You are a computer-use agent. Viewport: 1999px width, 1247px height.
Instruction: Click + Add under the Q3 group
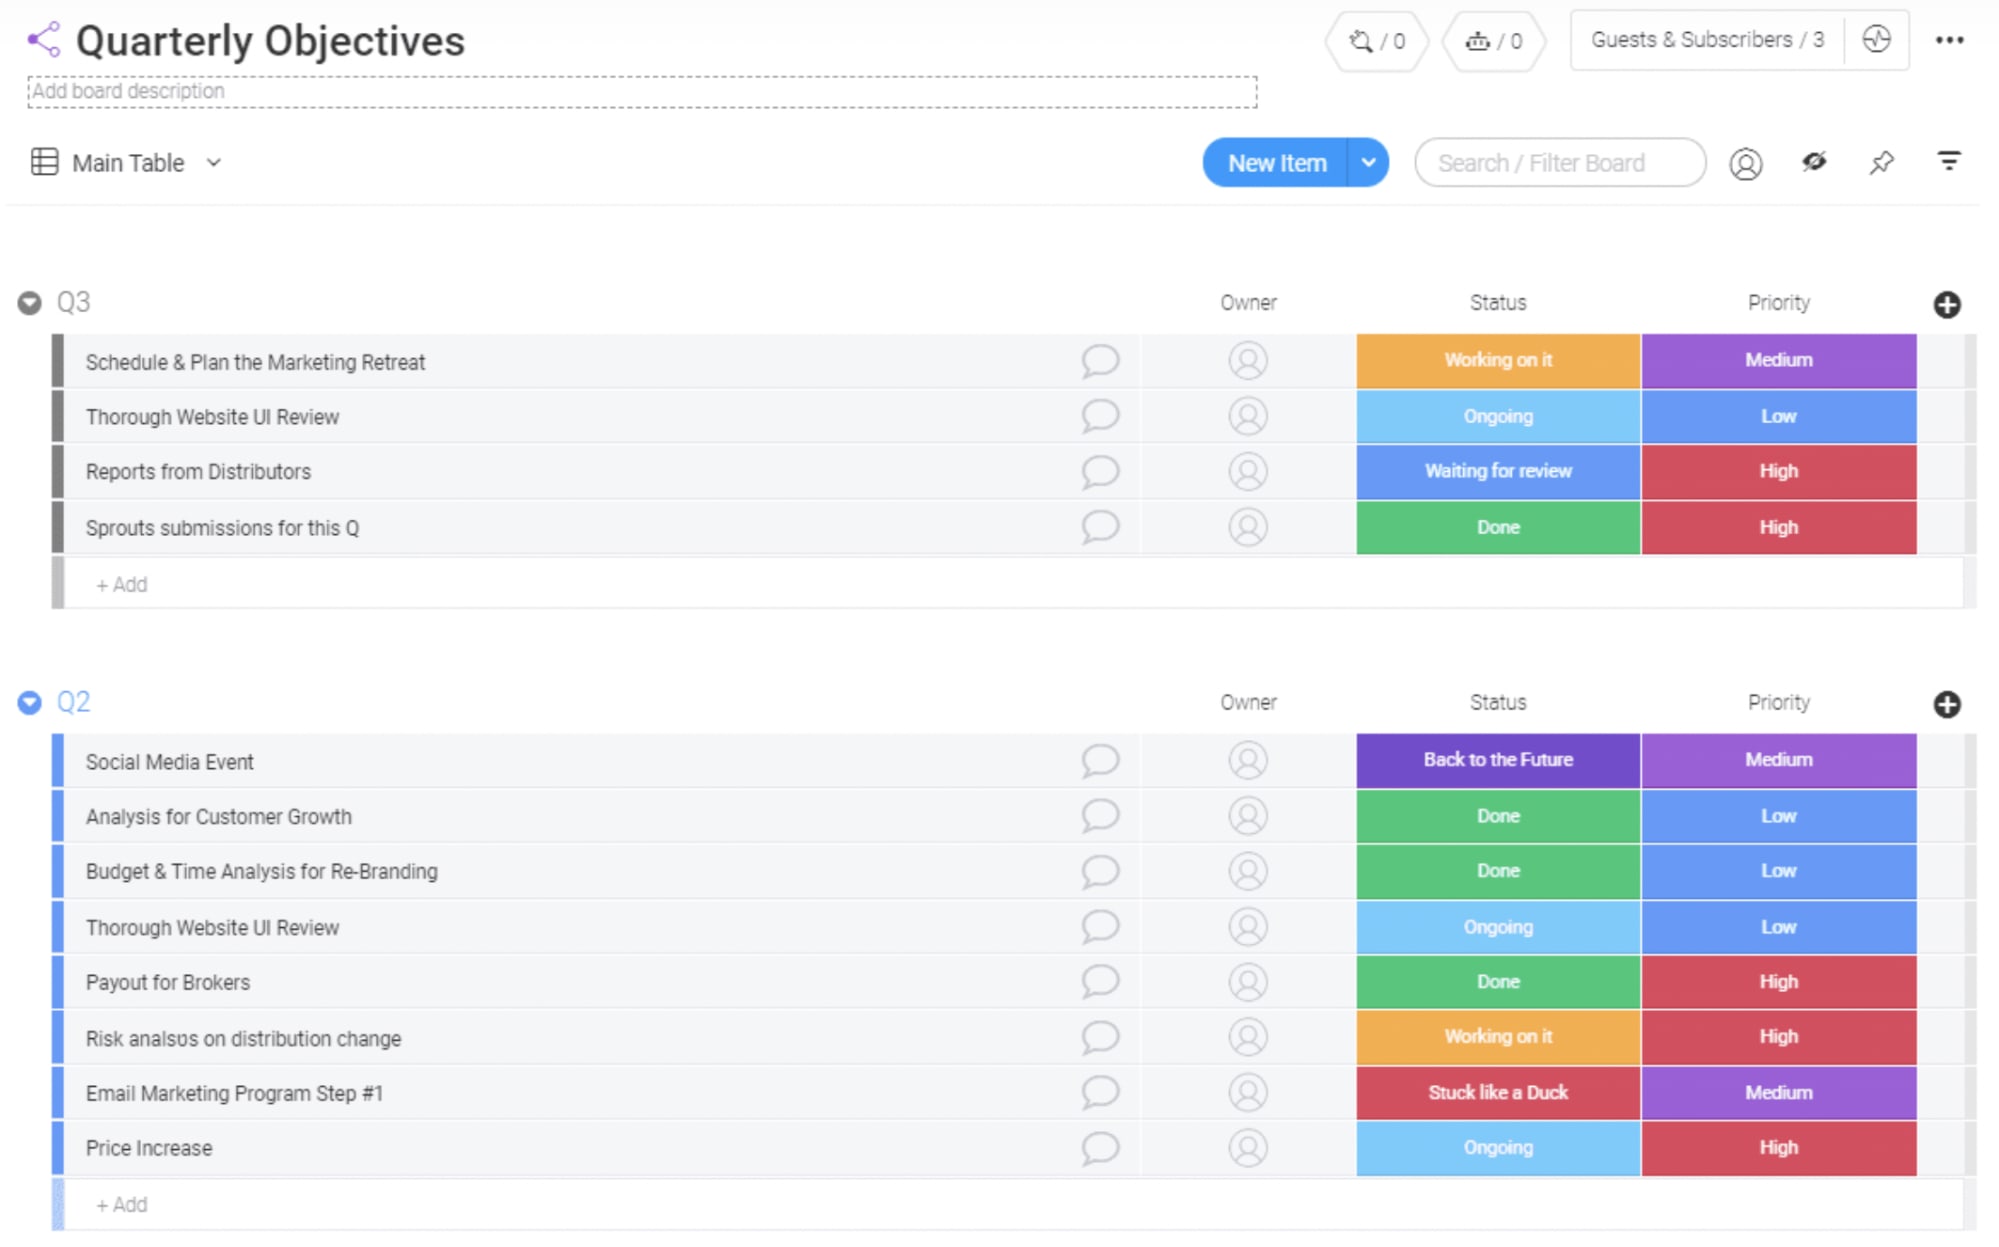click(122, 585)
